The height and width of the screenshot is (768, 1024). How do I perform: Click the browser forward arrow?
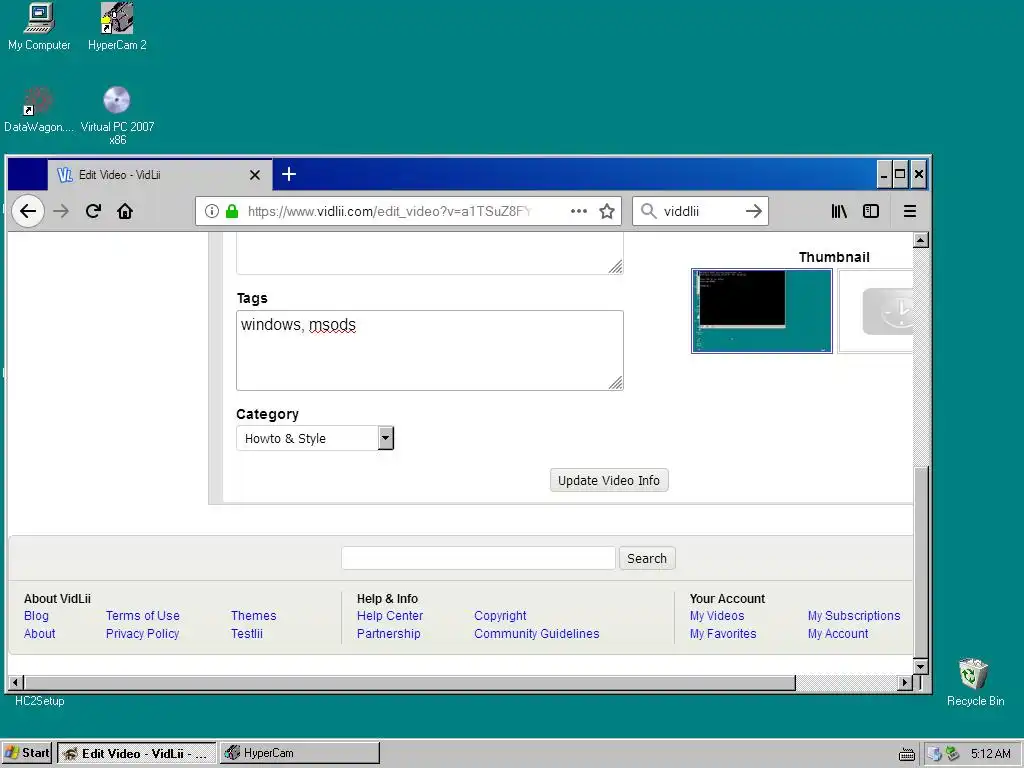click(x=61, y=211)
